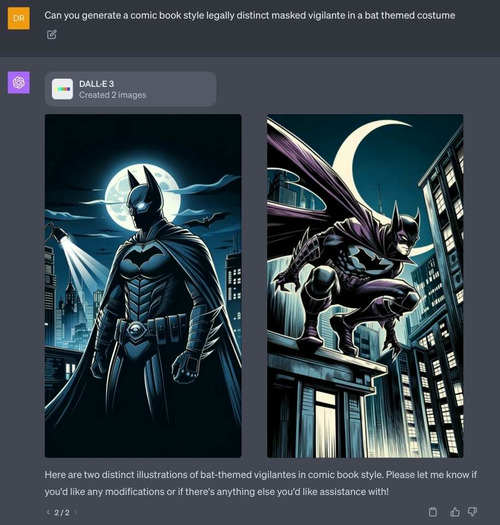
Task: Click the 2/2 response counter
Action: (62, 512)
